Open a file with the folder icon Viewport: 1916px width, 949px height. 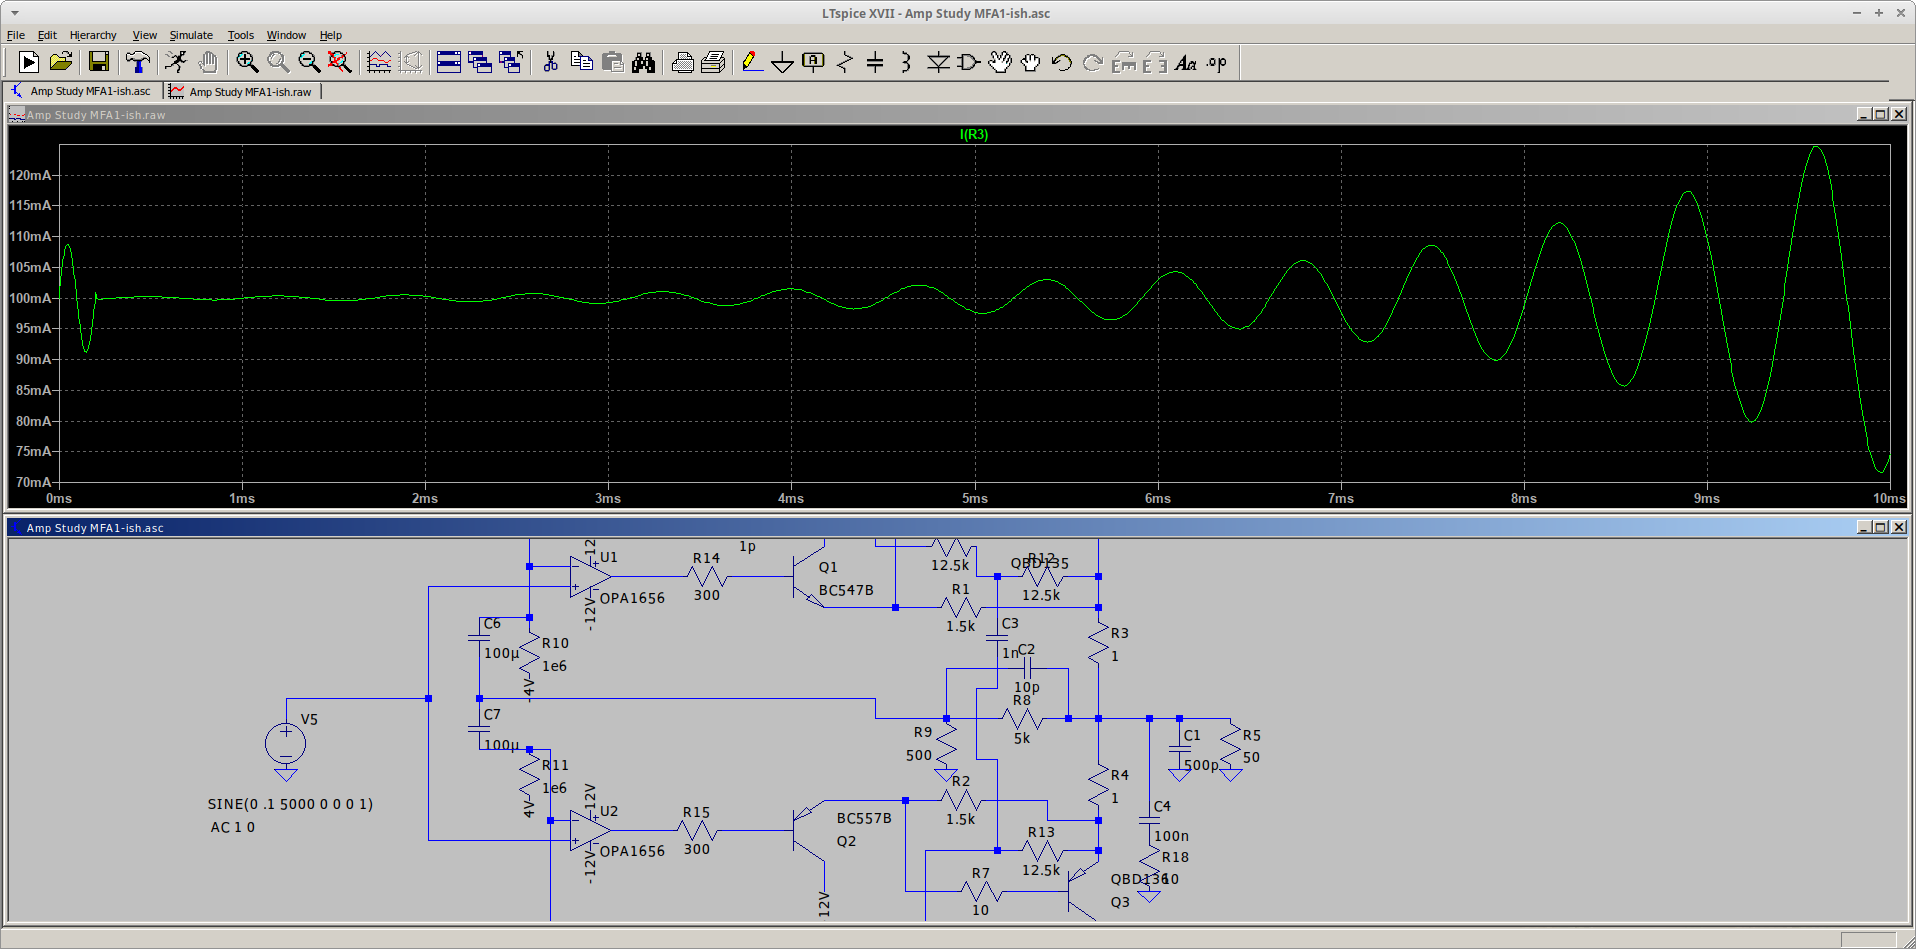tap(61, 63)
